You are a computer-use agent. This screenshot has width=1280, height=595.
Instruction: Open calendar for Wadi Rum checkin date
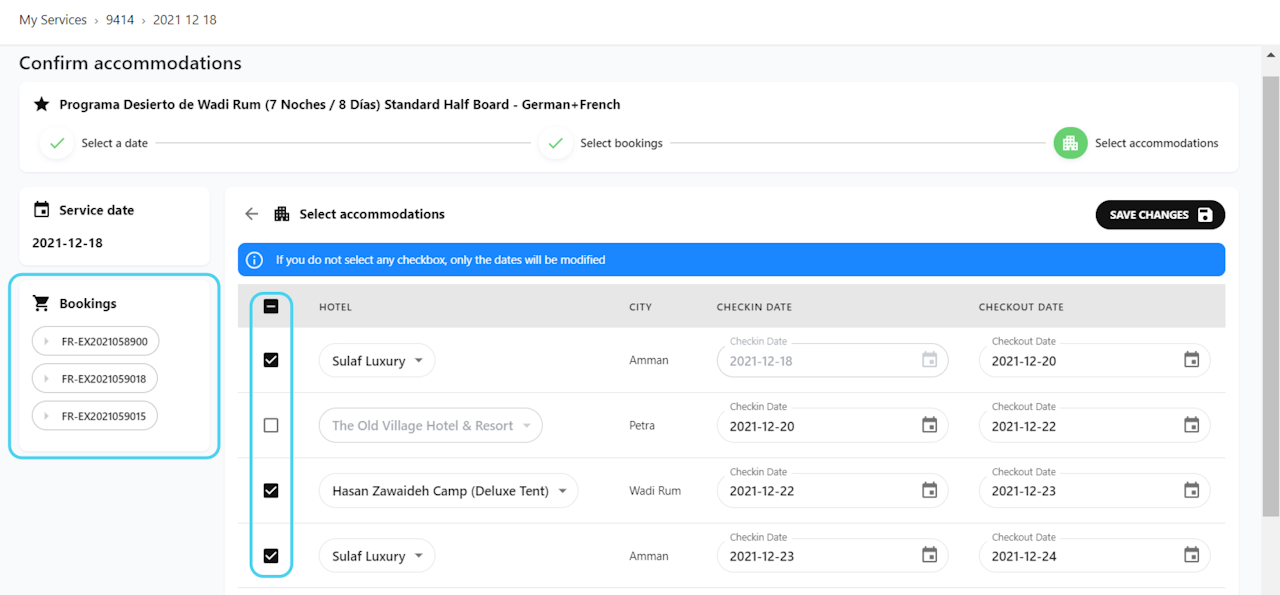point(929,490)
